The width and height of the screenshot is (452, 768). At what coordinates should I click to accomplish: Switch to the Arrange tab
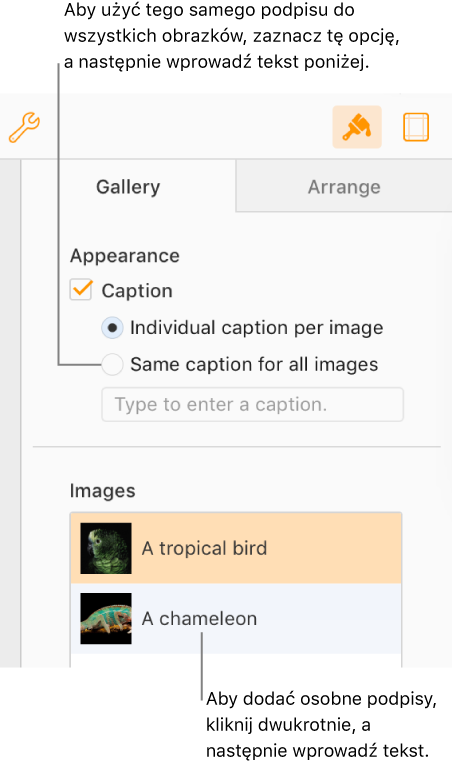344,187
